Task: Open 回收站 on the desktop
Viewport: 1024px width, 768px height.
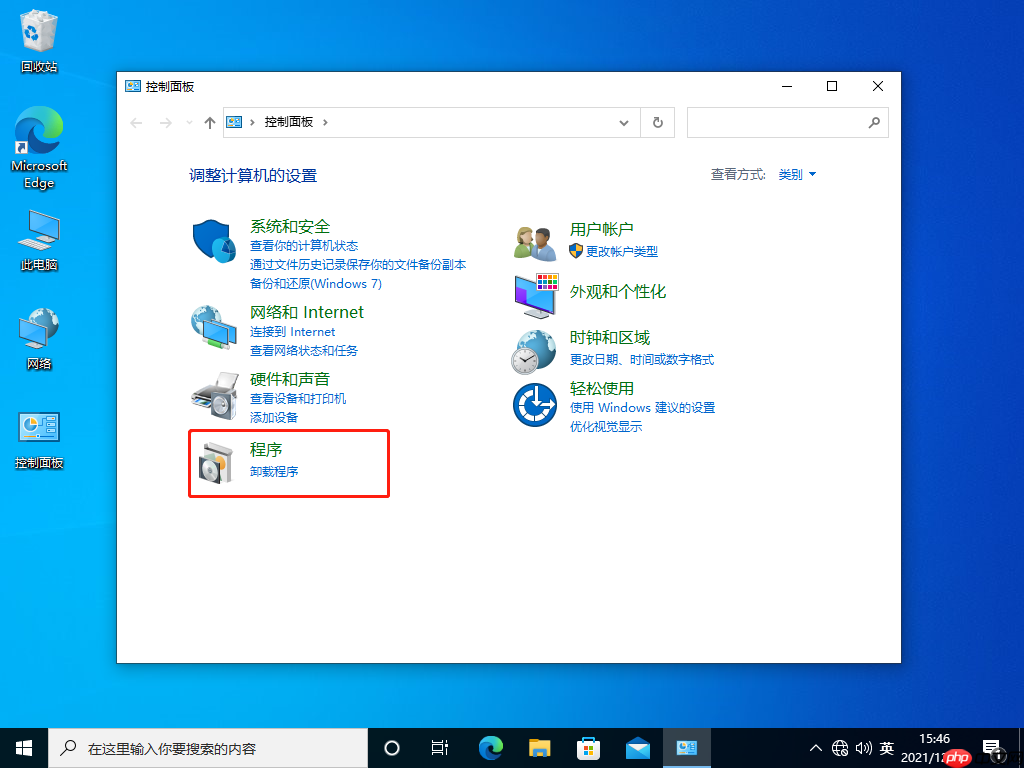Action: pyautogui.click(x=38, y=30)
